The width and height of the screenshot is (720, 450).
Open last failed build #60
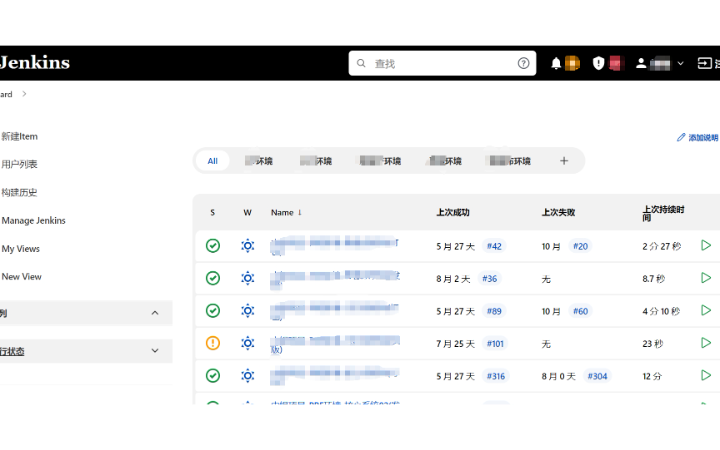580,311
